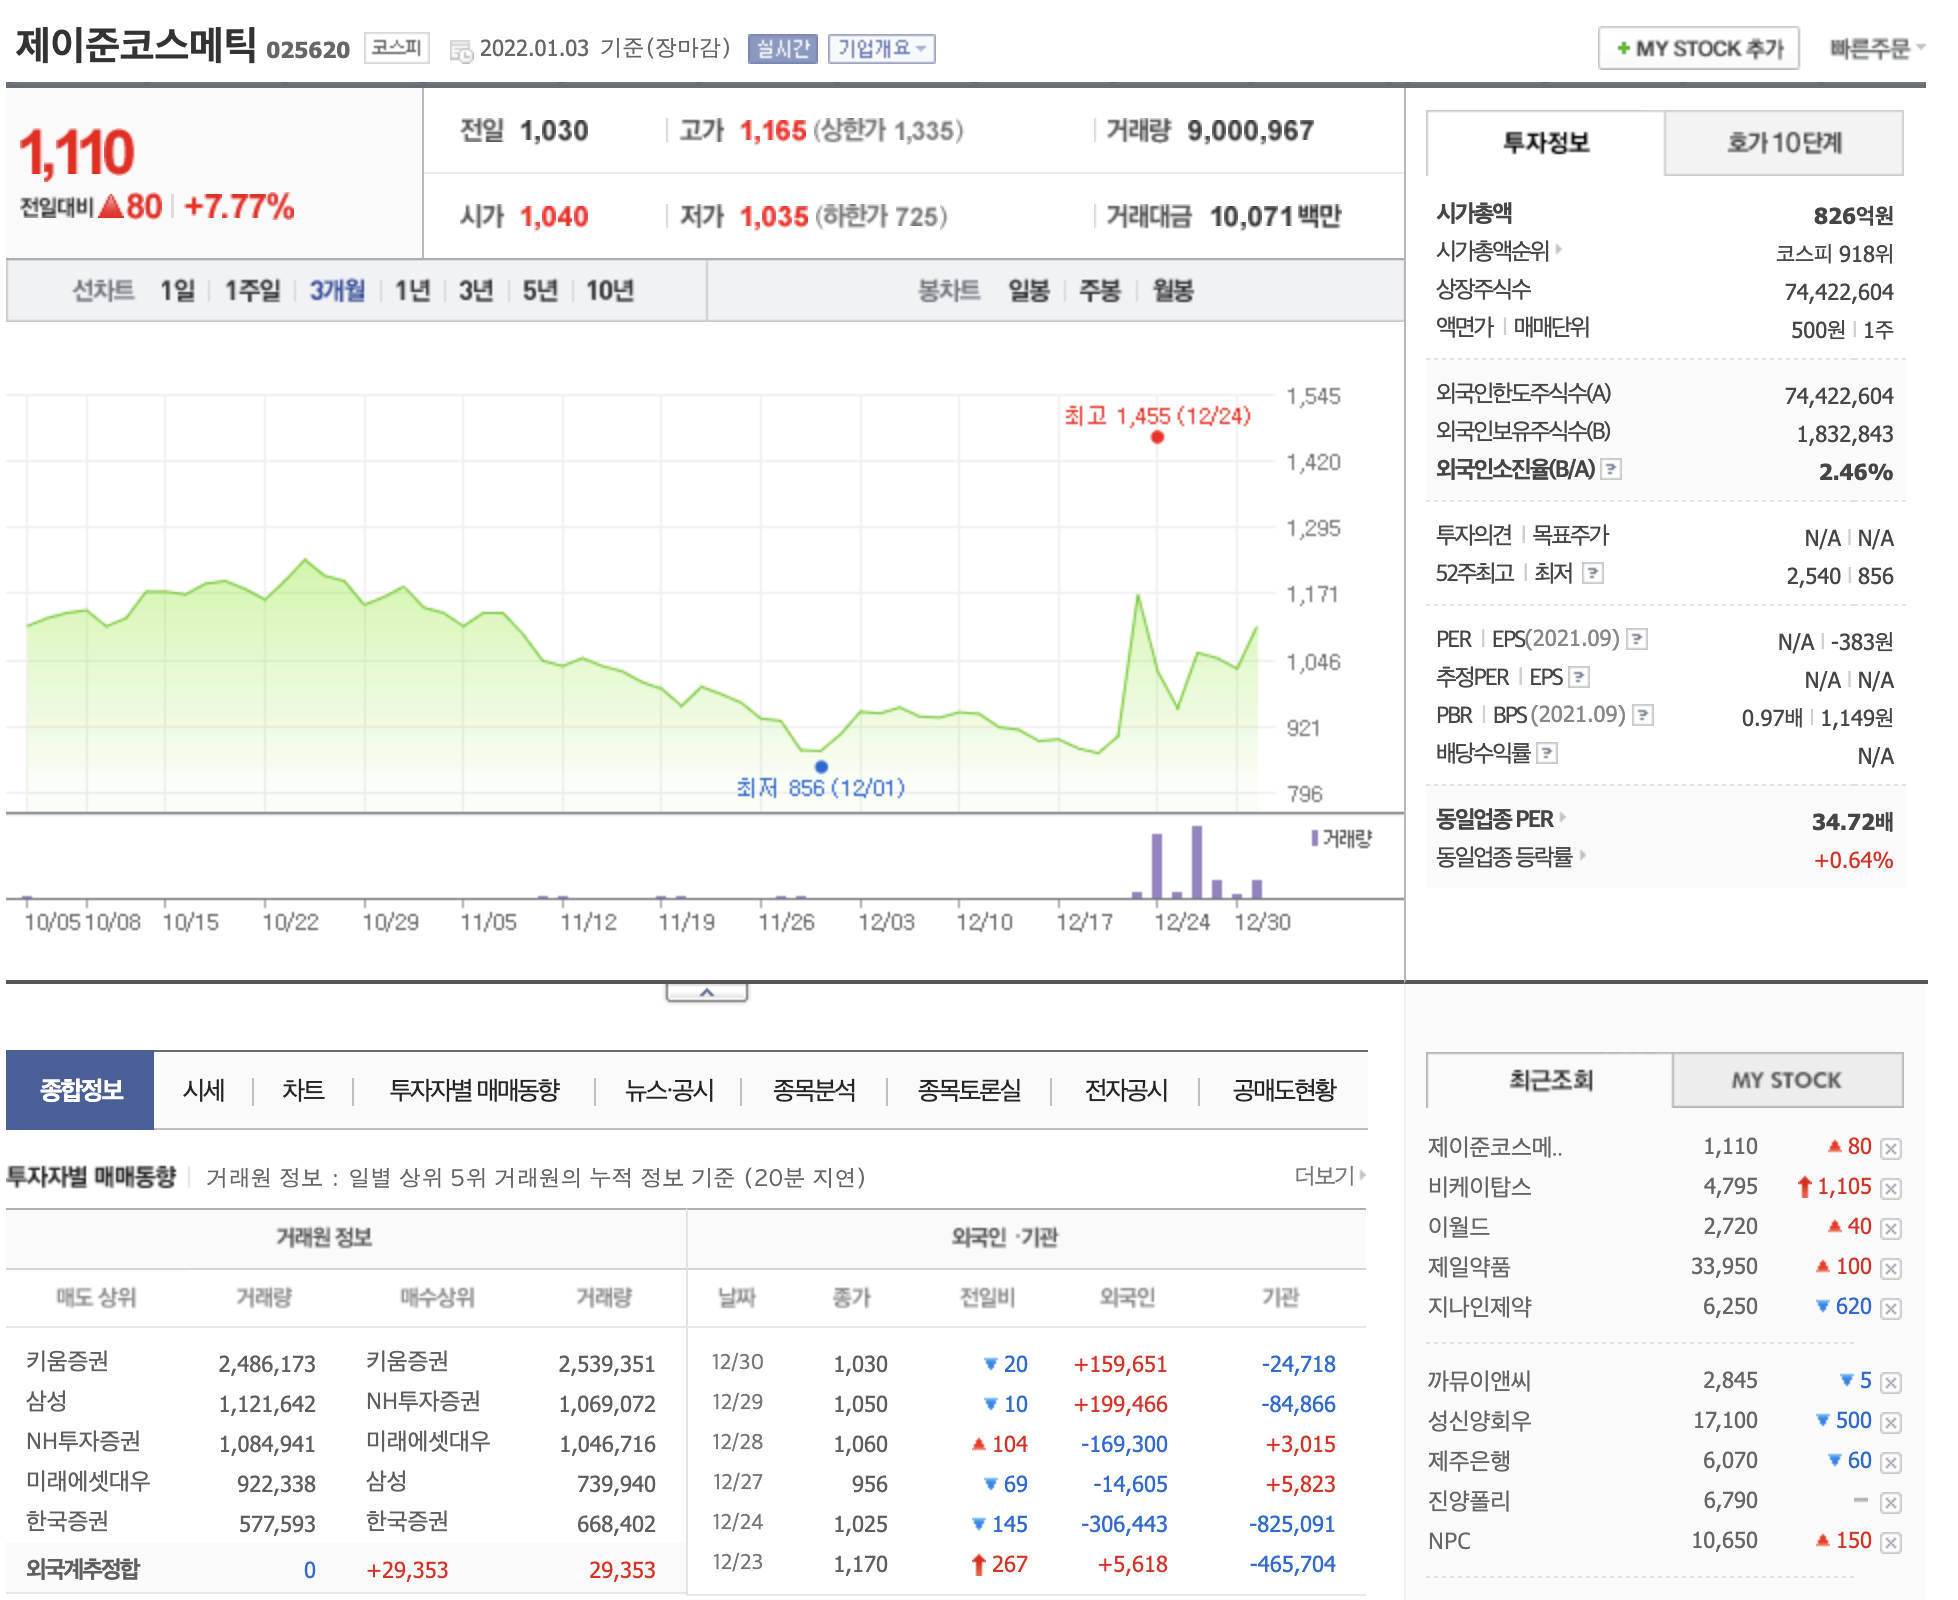The image size is (1958, 1600).
Task: Remove 비케이탑스 from recent list
Action: [1890, 1188]
